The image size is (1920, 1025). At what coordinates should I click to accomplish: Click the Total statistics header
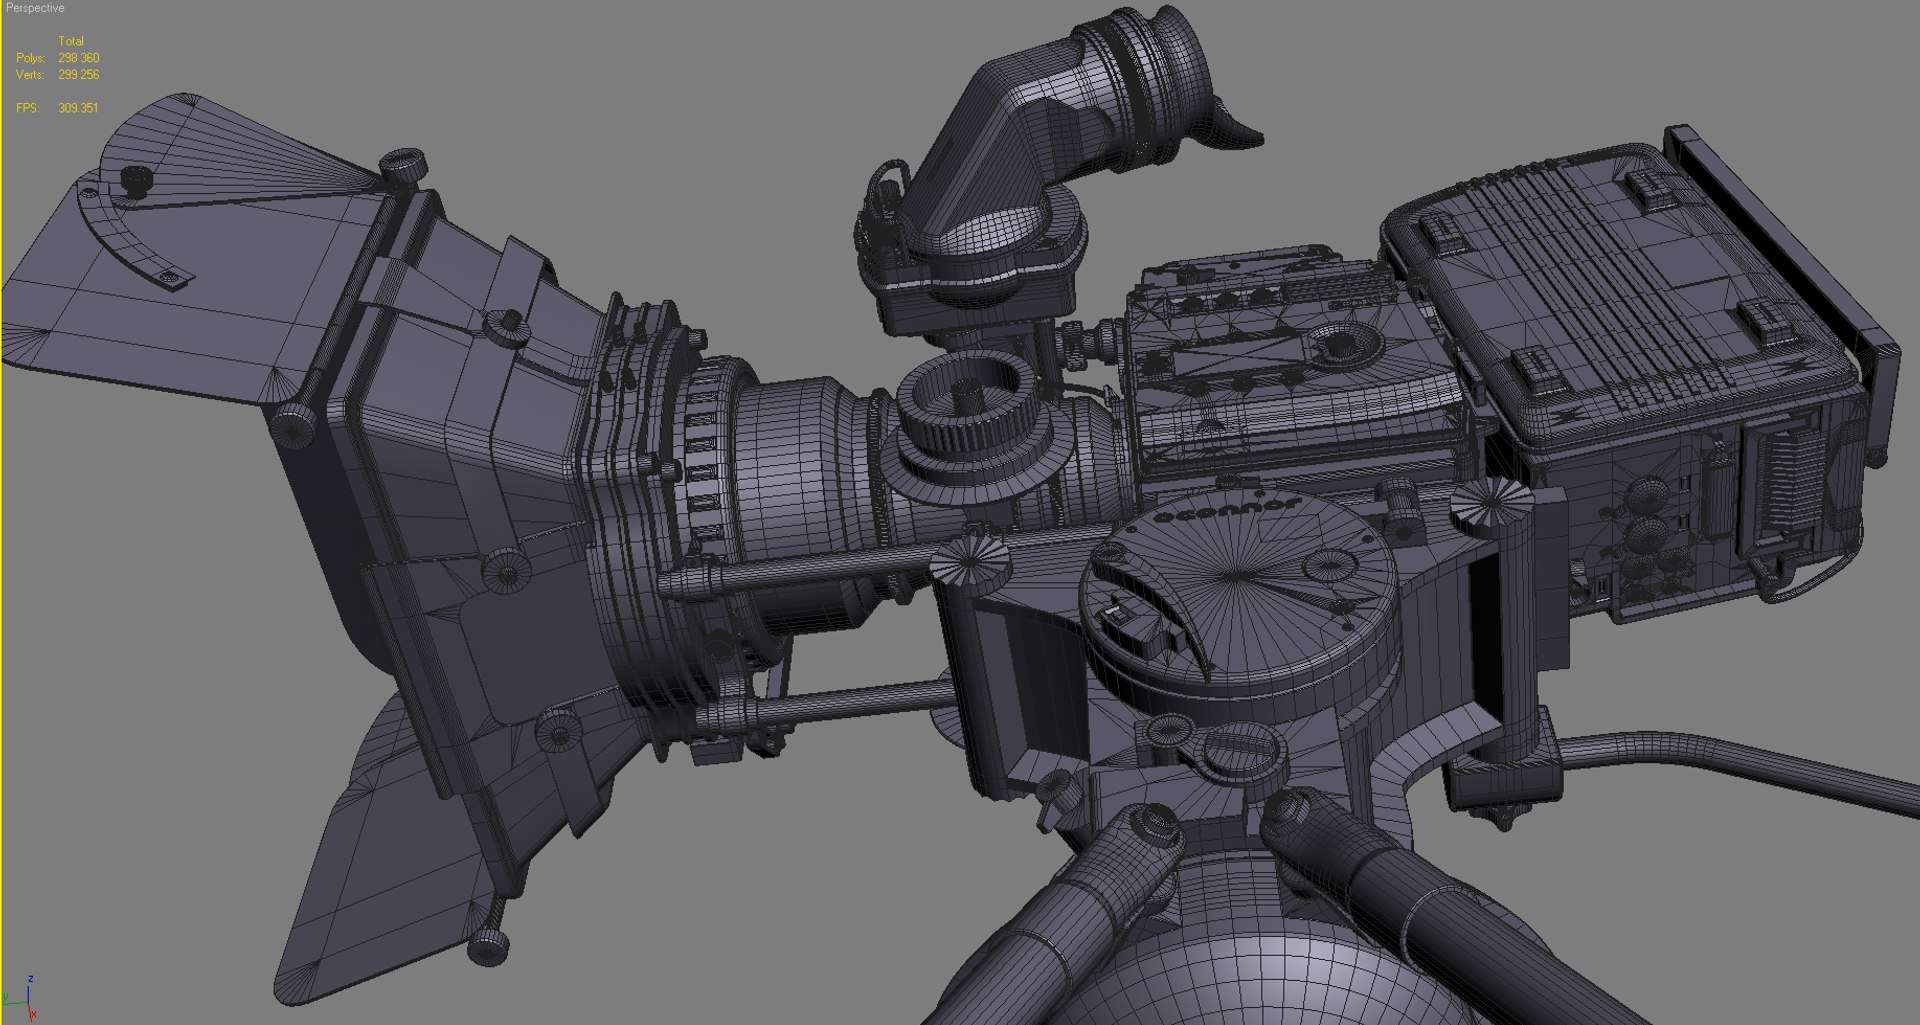[71, 41]
